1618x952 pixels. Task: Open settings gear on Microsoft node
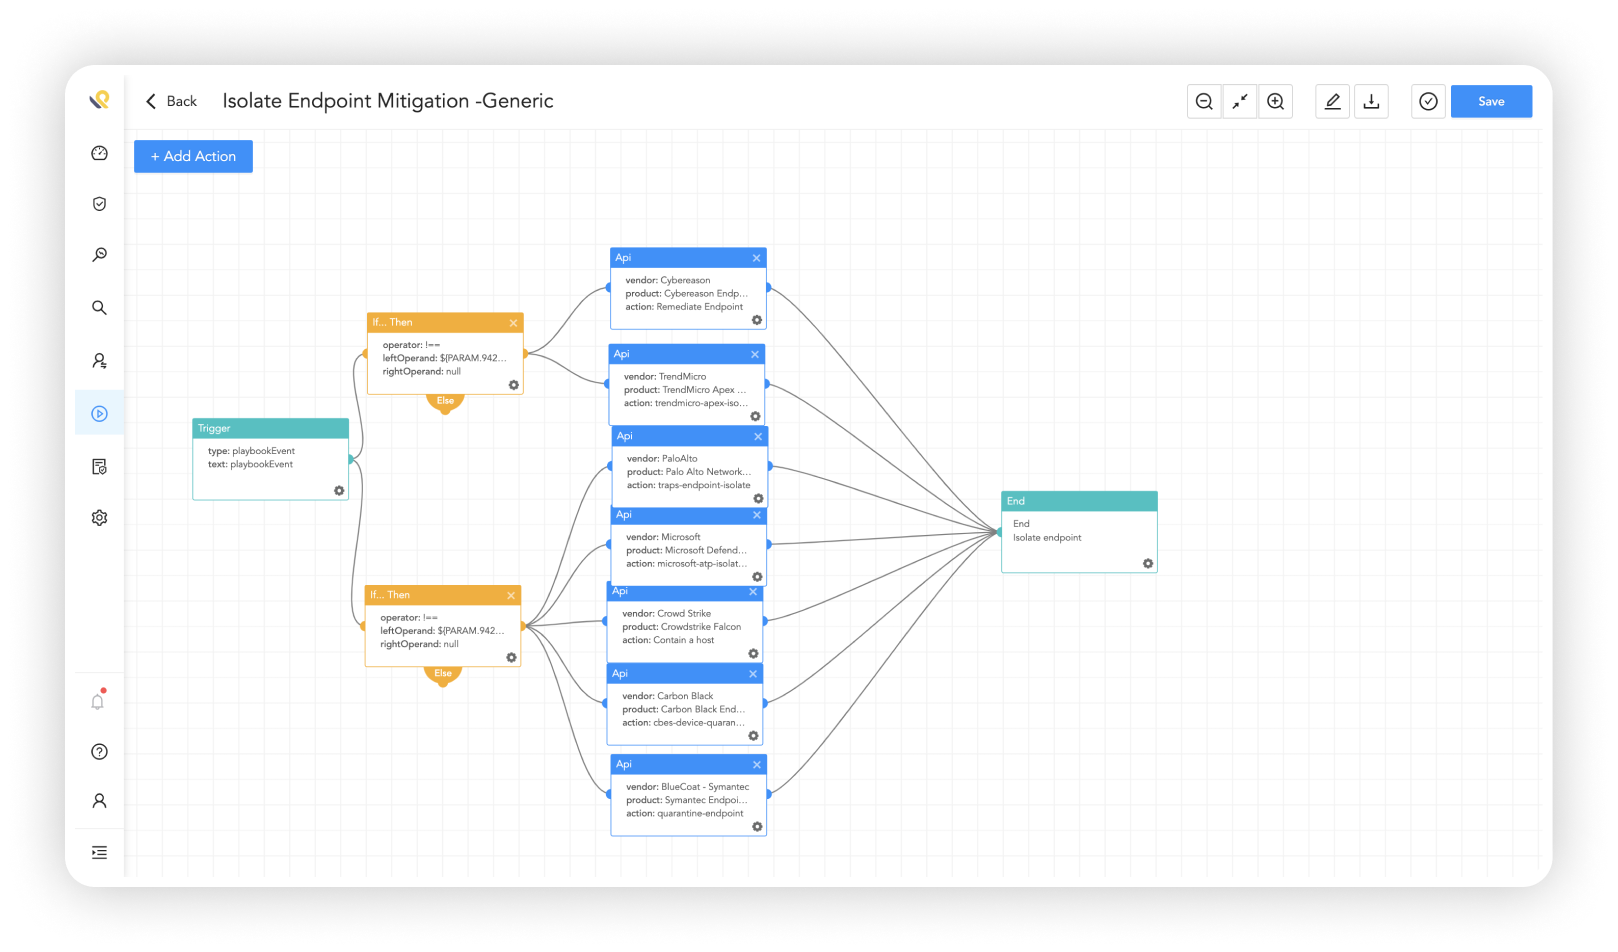[x=757, y=577]
